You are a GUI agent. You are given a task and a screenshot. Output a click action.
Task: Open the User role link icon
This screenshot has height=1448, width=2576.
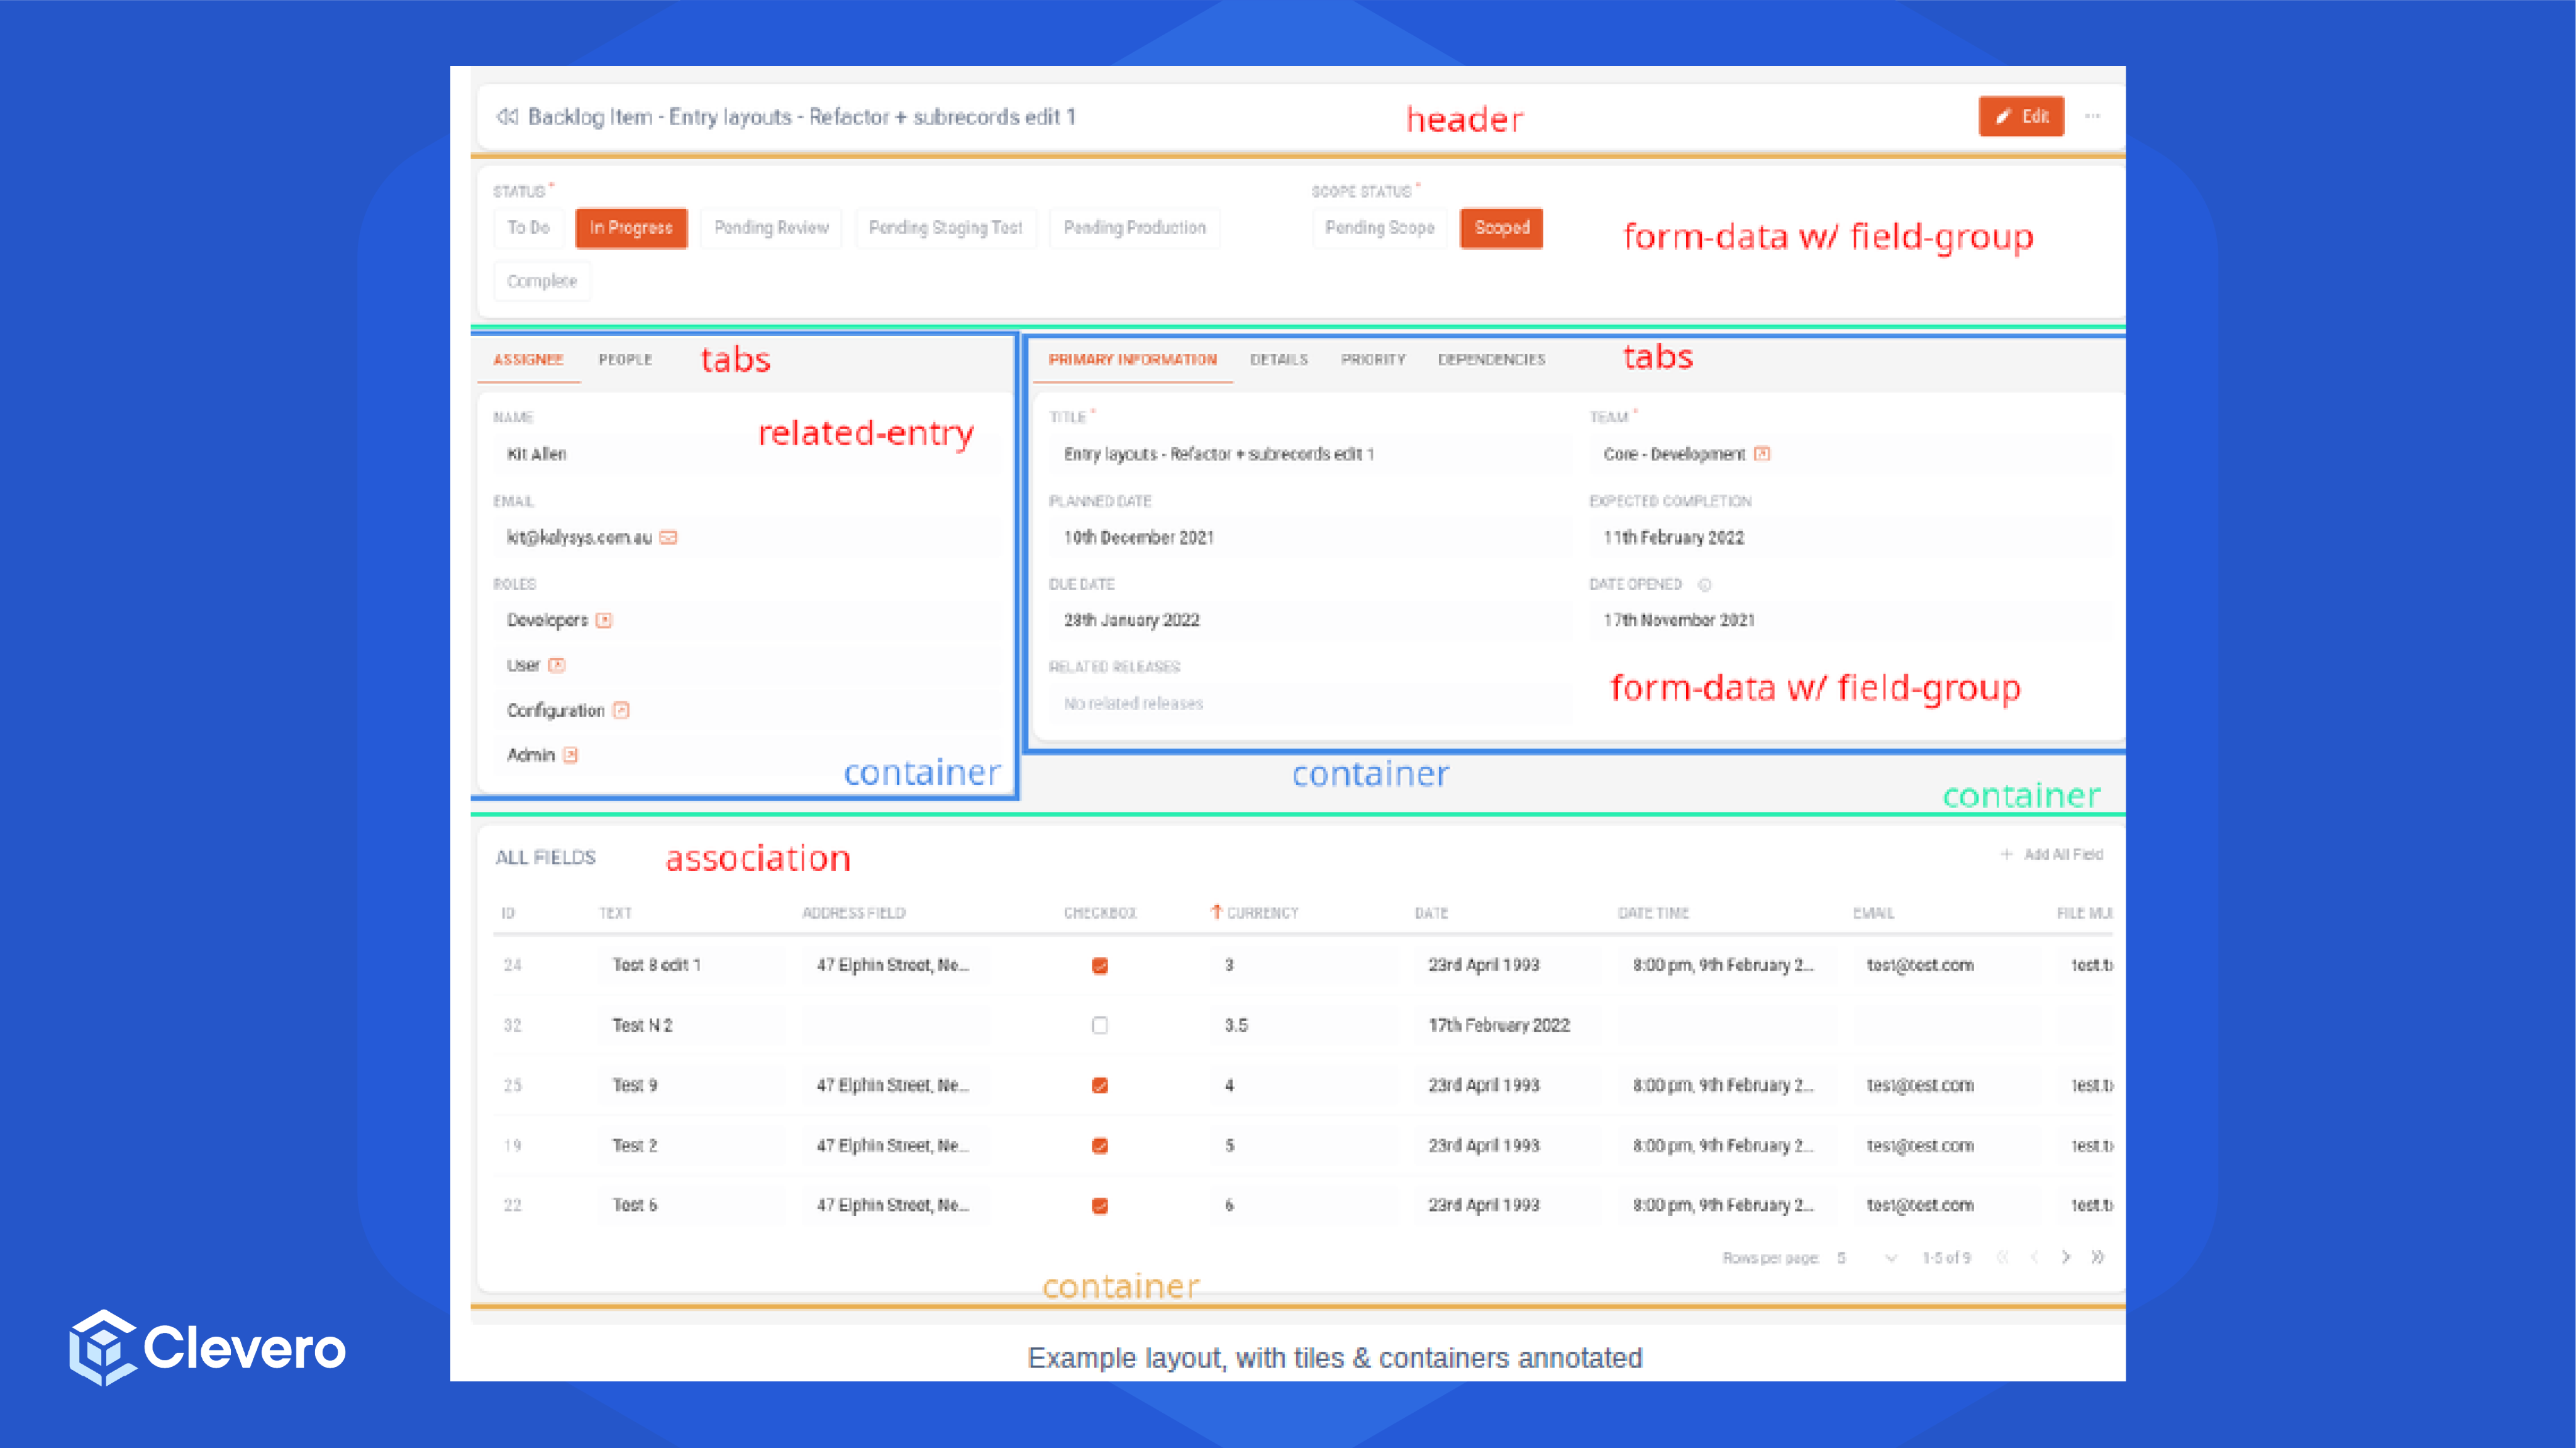[557, 666]
